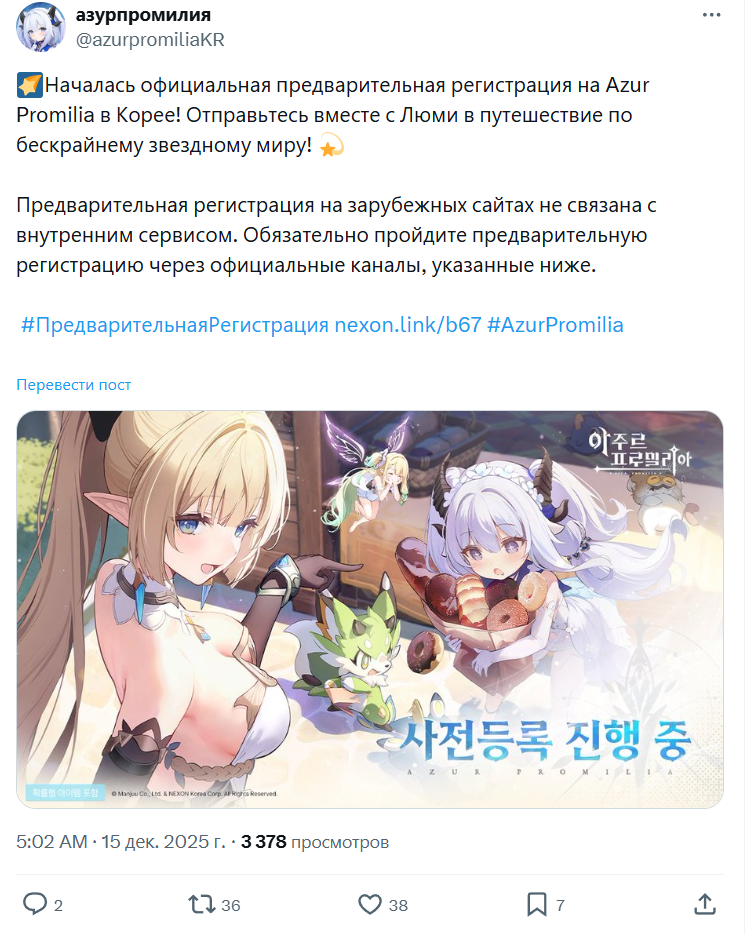Like the post with heart icon
This screenshot has width=749, height=934.
370,904
